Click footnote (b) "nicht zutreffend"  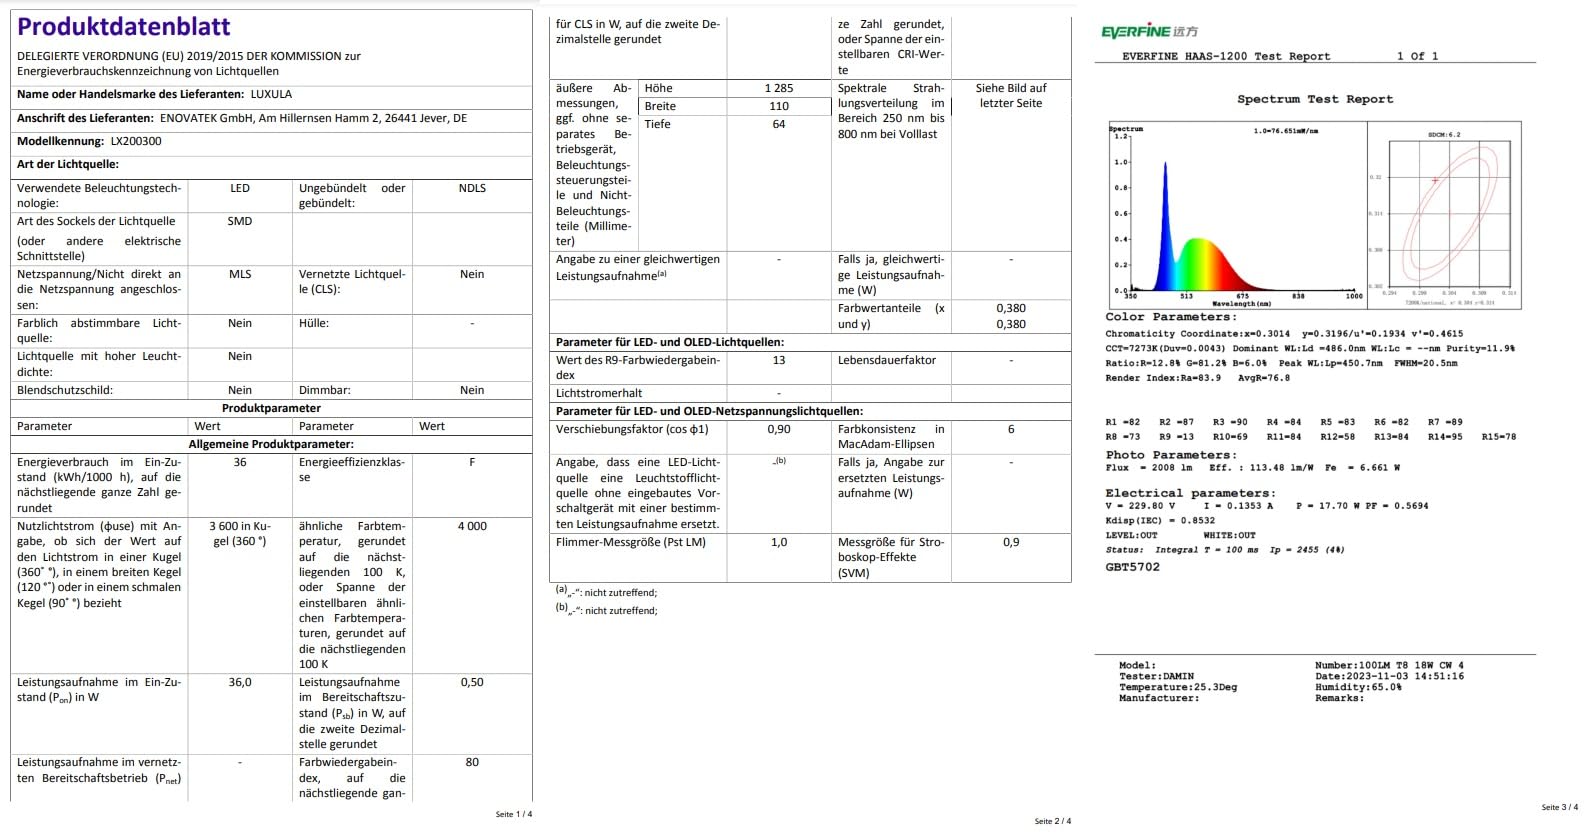tap(606, 610)
